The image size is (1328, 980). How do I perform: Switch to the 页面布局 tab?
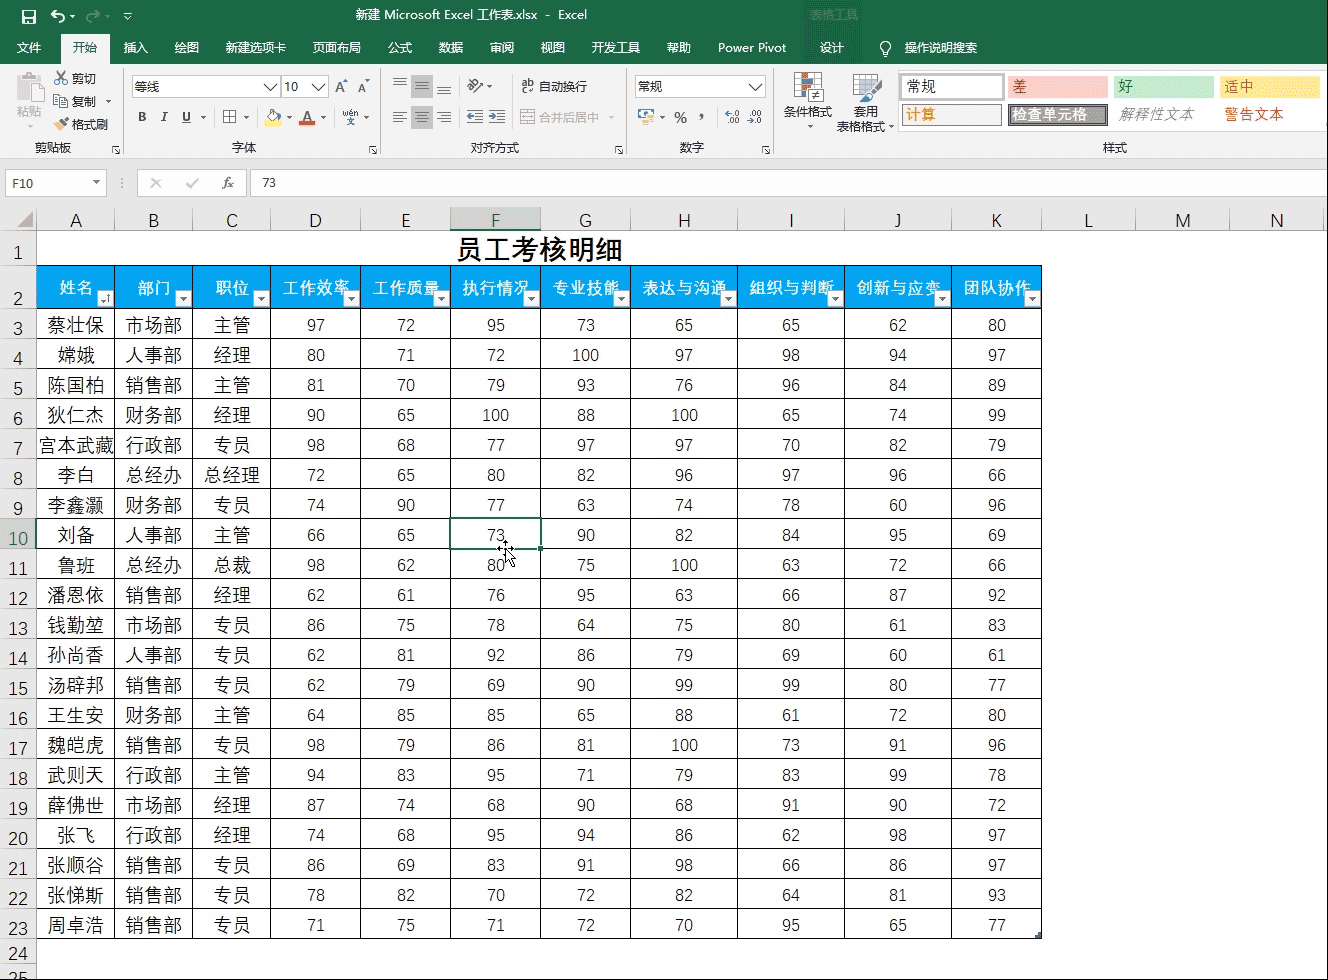(x=336, y=47)
